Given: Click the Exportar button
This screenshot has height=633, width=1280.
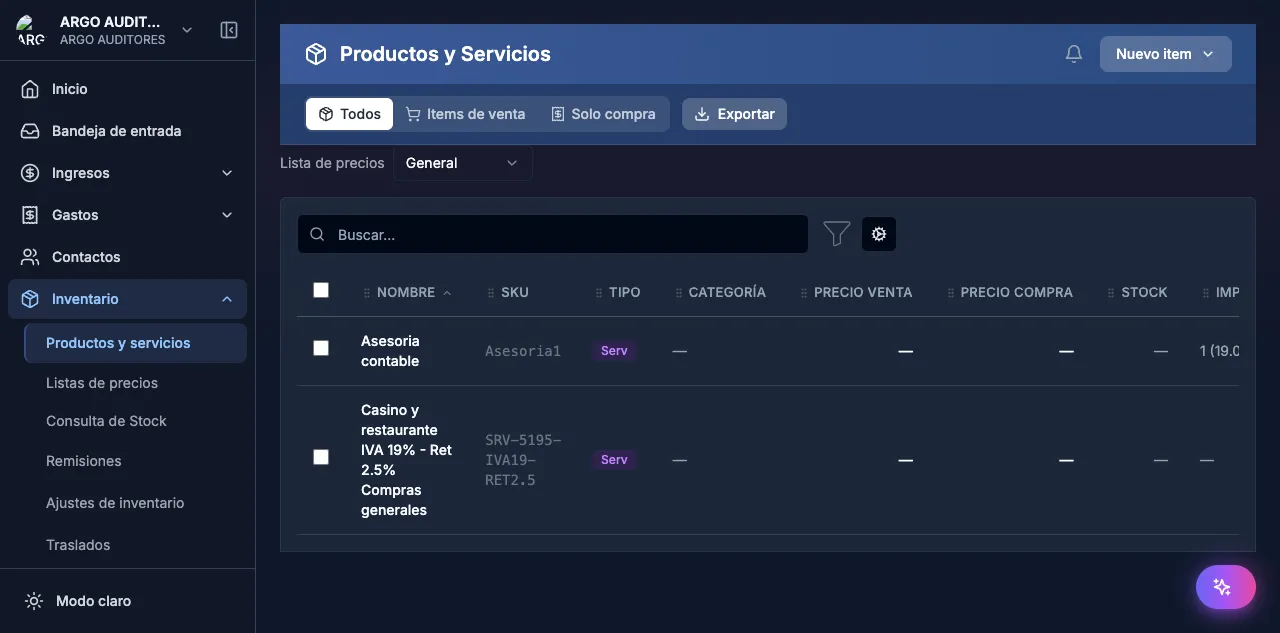Looking at the screenshot, I should (734, 113).
